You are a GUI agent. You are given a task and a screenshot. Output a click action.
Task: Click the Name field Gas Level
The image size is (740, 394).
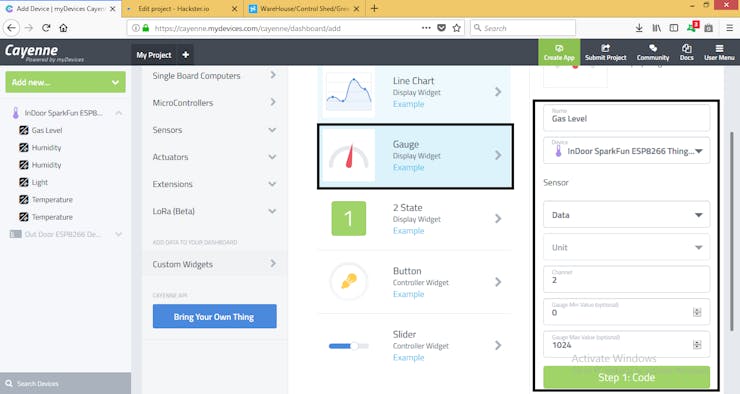click(x=626, y=117)
